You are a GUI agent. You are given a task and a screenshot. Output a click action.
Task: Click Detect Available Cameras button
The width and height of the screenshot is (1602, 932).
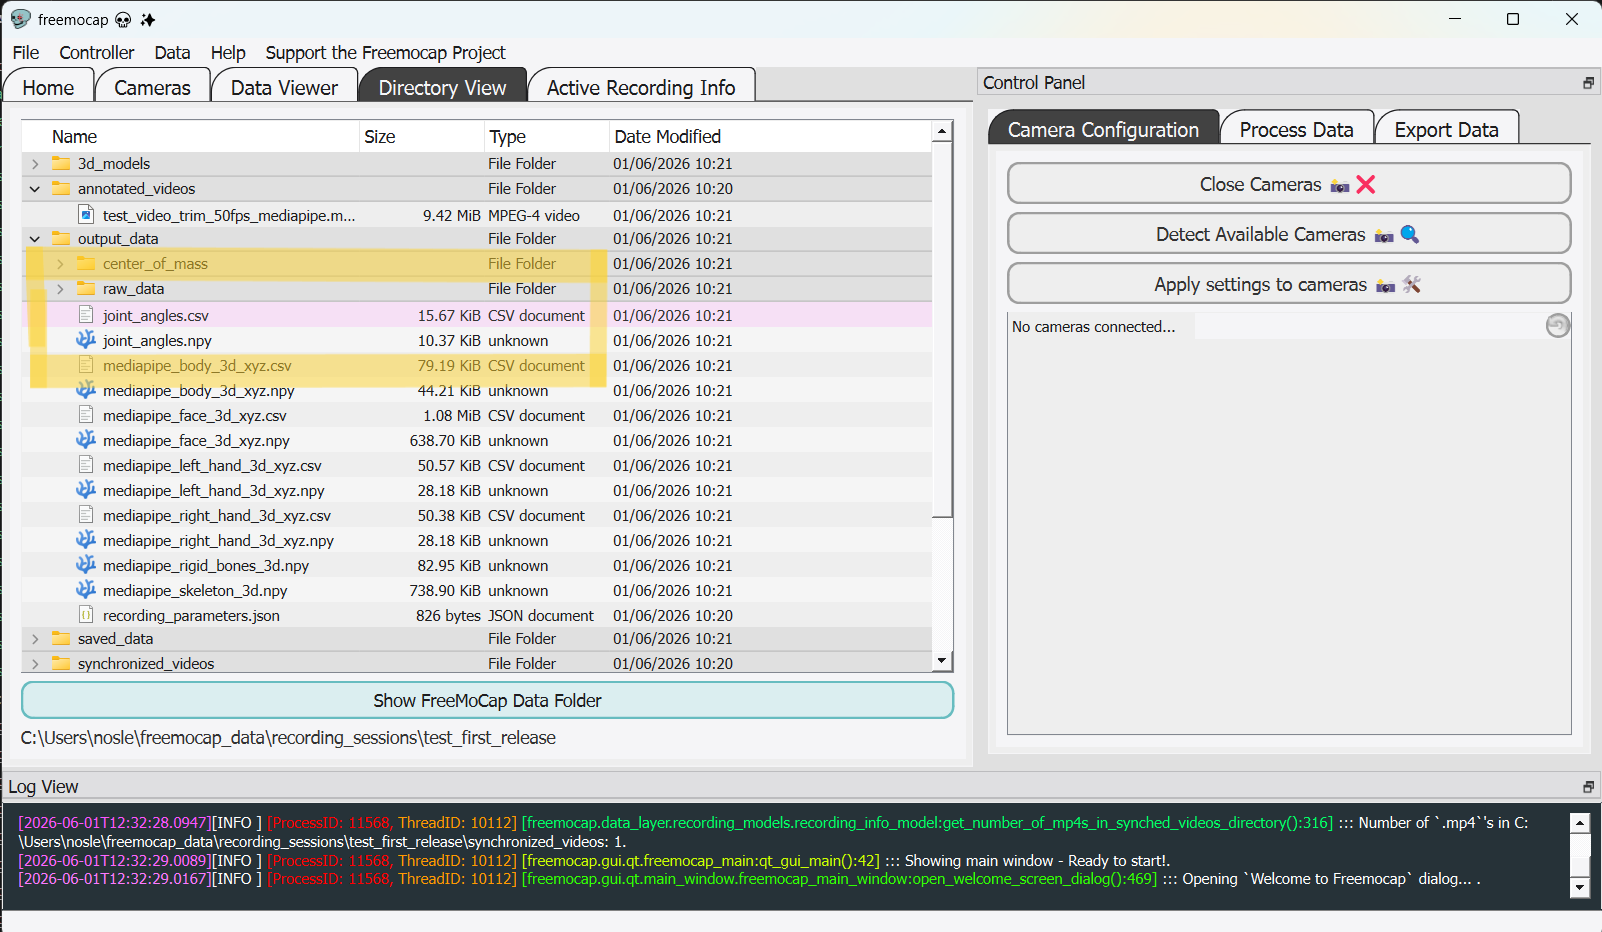click(x=1289, y=234)
